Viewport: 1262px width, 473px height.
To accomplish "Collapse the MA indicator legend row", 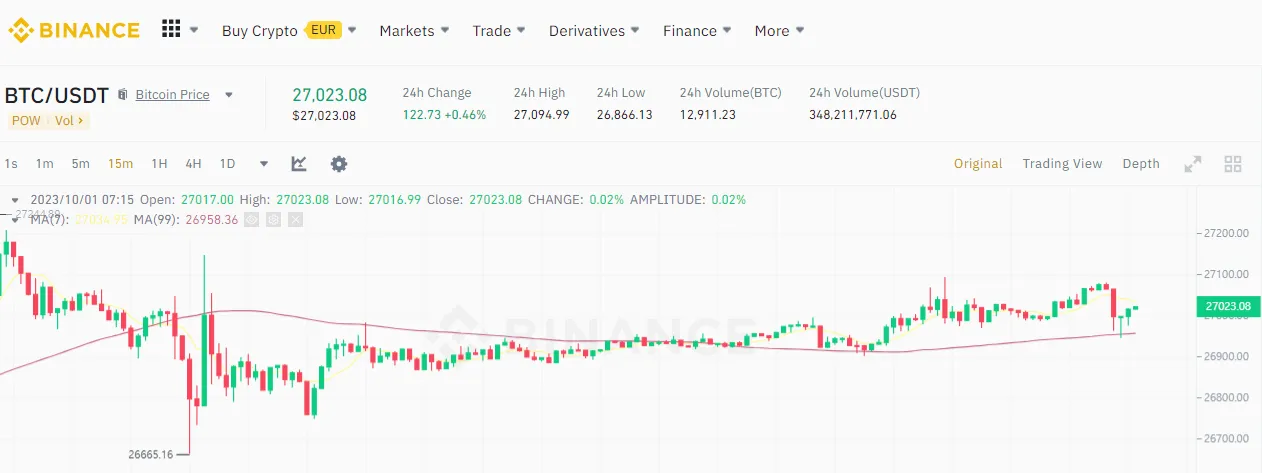I will tap(15, 219).
